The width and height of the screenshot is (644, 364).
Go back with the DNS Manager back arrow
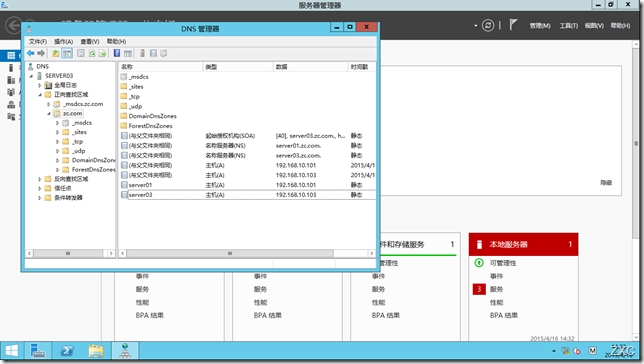click(x=30, y=53)
